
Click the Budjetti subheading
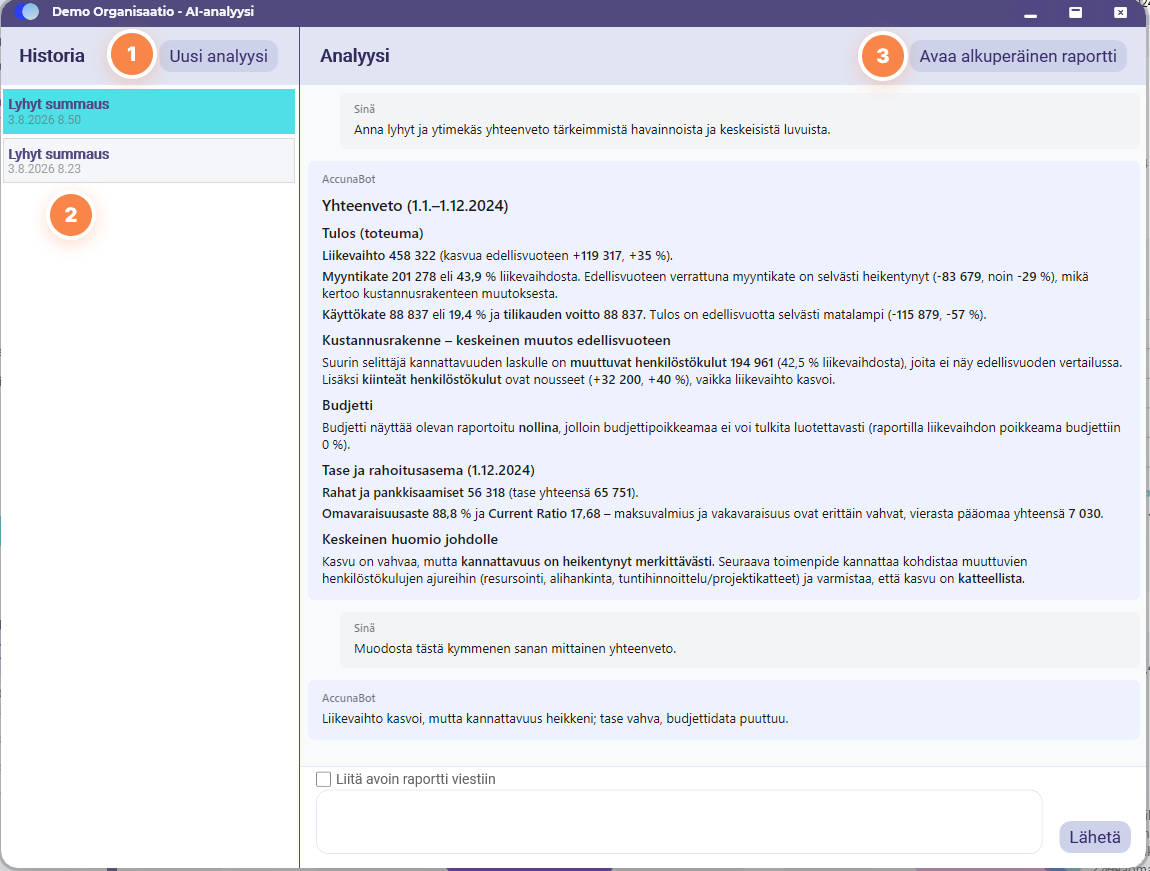point(348,405)
